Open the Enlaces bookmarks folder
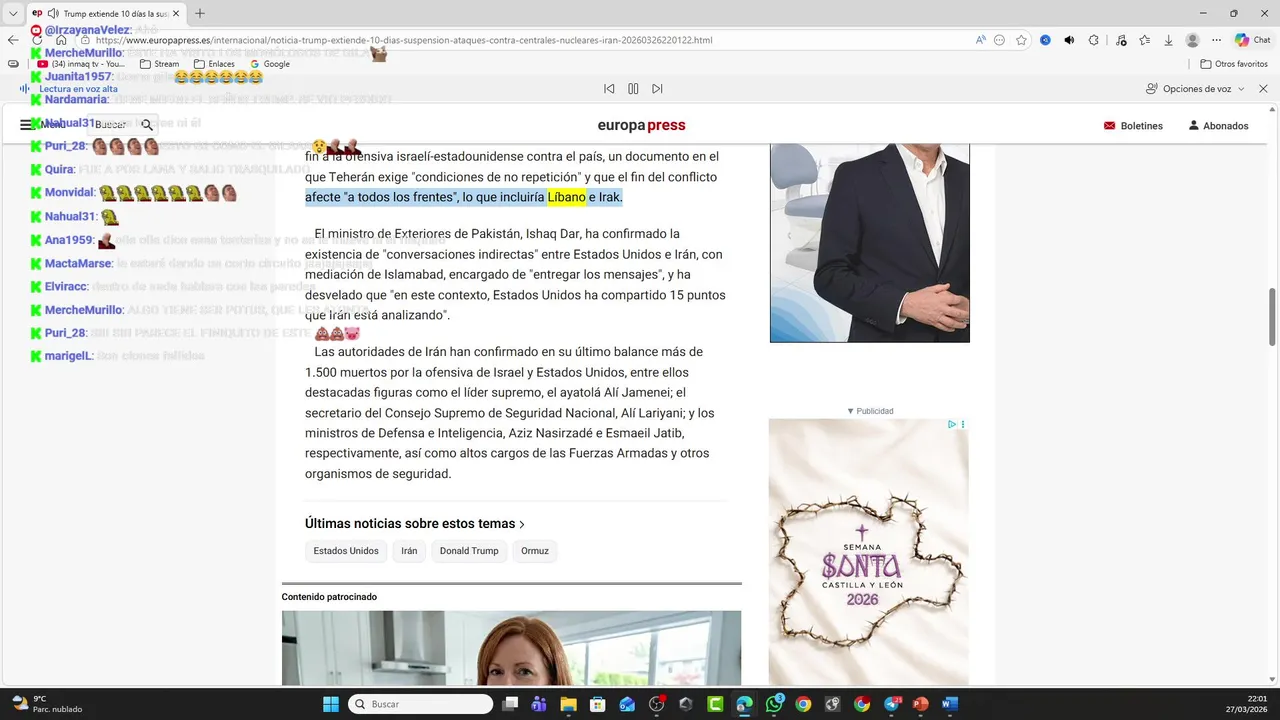Screen dimensions: 1280x720 (x=214, y=64)
